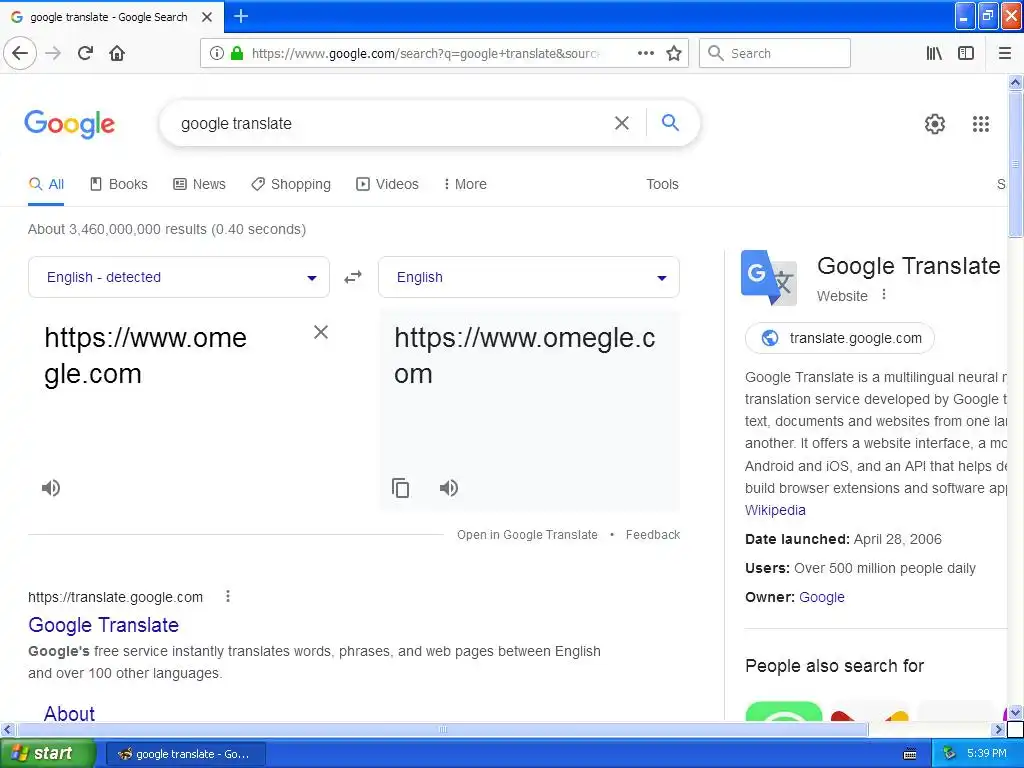This screenshot has height=768, width=1024.
Task: Open a new tab with plus icon
Action: pos(241,16)
